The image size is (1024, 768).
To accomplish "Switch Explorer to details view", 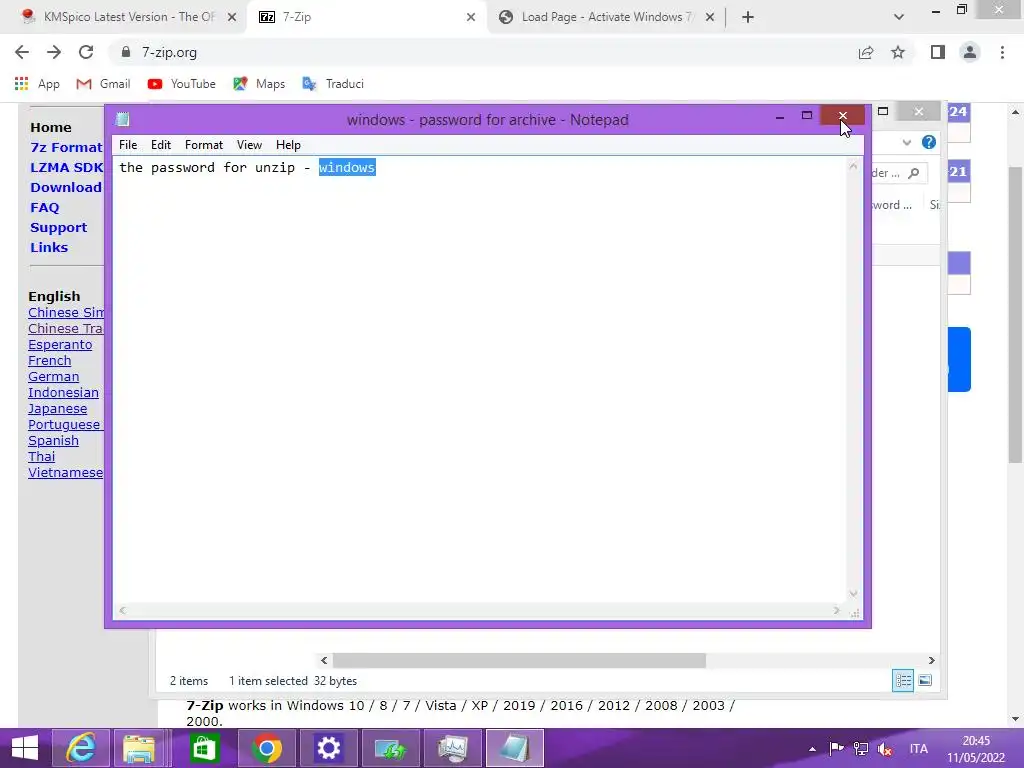I will pos(903,680).
